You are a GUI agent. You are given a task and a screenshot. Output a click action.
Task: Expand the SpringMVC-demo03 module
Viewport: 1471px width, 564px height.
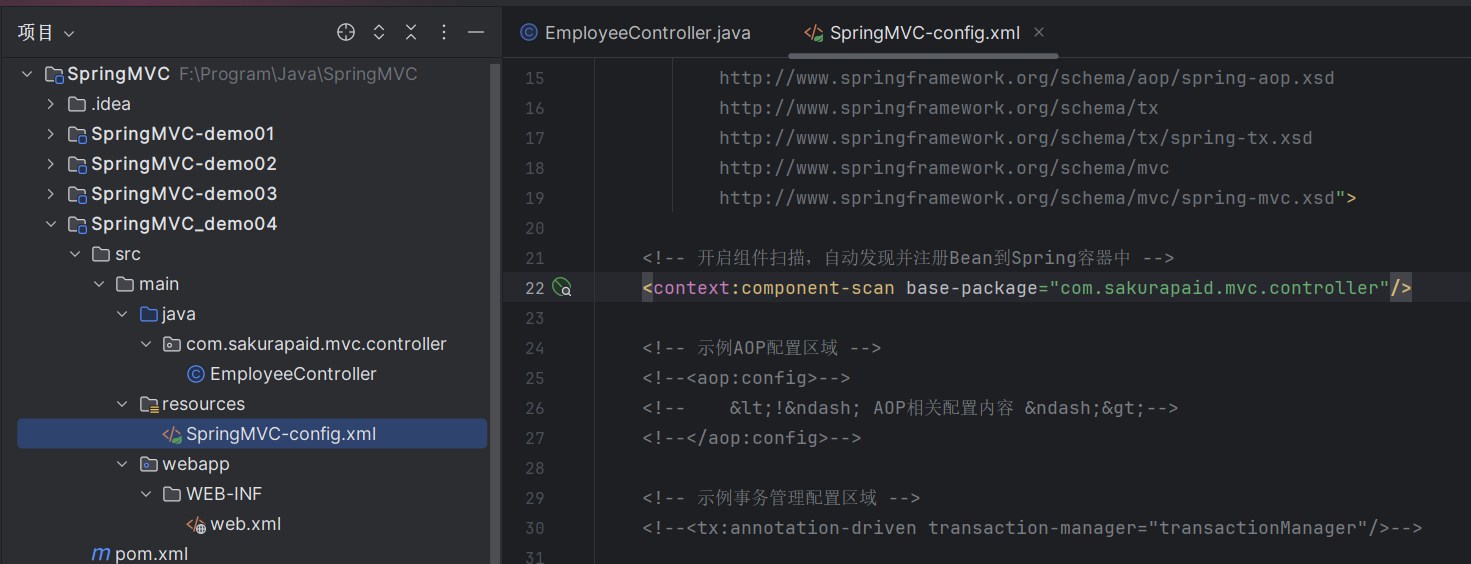point(51,194)
